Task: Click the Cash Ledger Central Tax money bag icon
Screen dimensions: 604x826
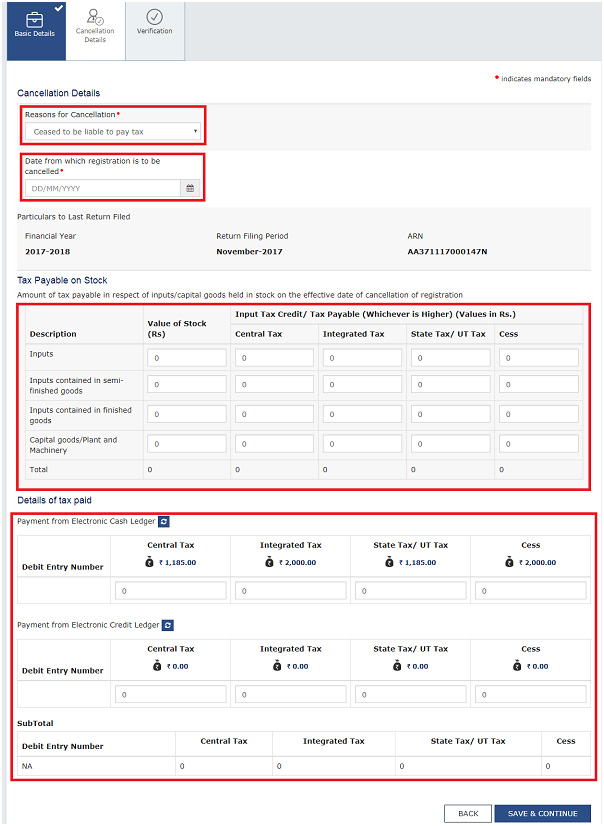Action: click(x=150, y=562)
